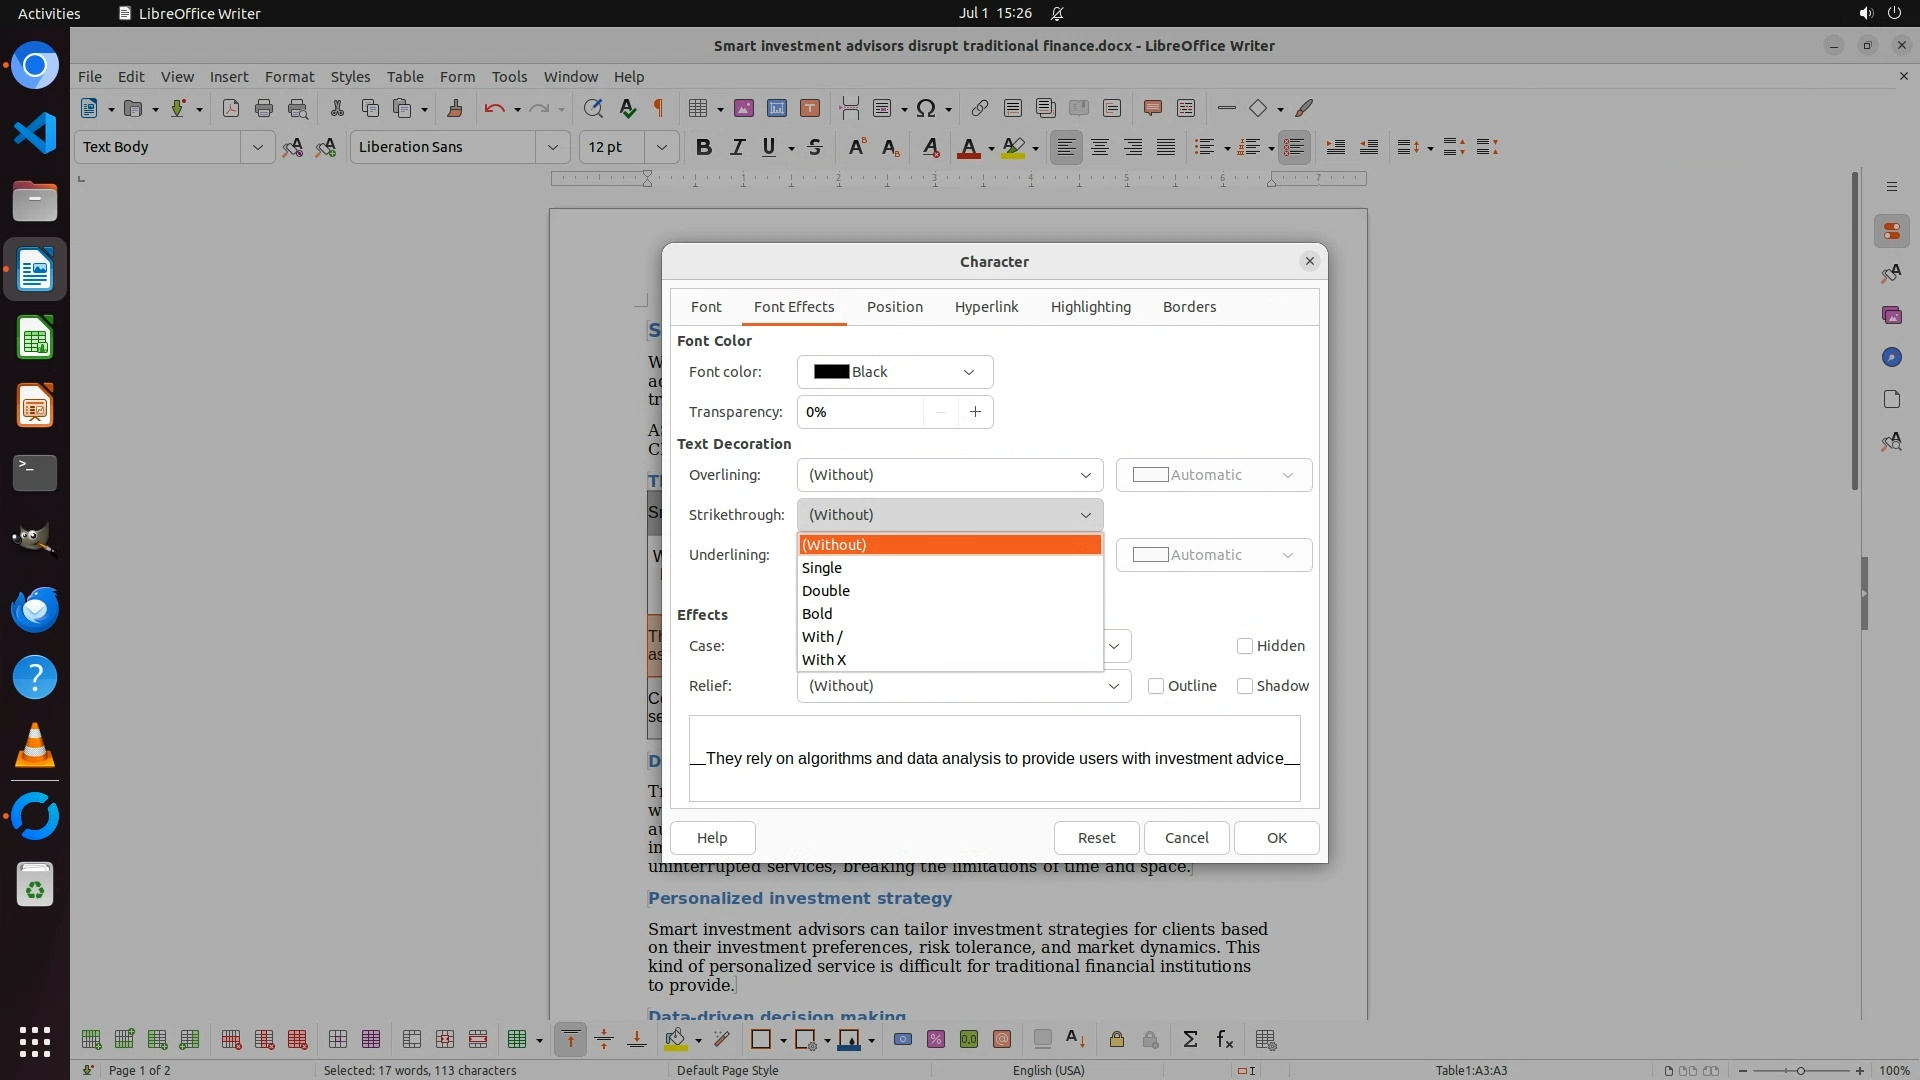Click the Justified alignment icon
Screen dimensions: 1920x1080
tap(1166, 147)
